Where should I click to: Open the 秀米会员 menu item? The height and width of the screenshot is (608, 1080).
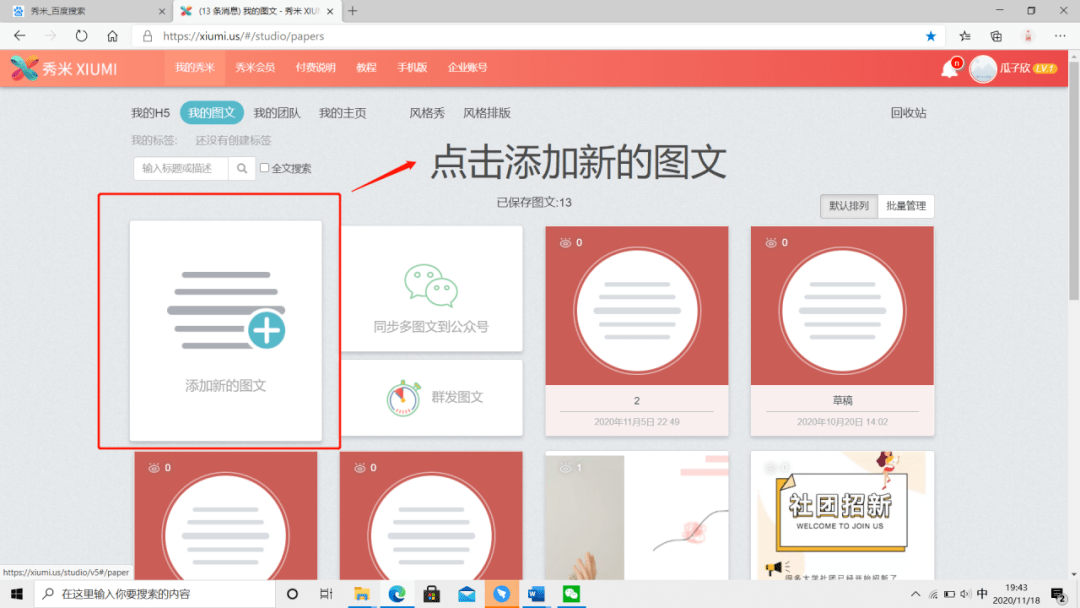click(x=255, y=68)
